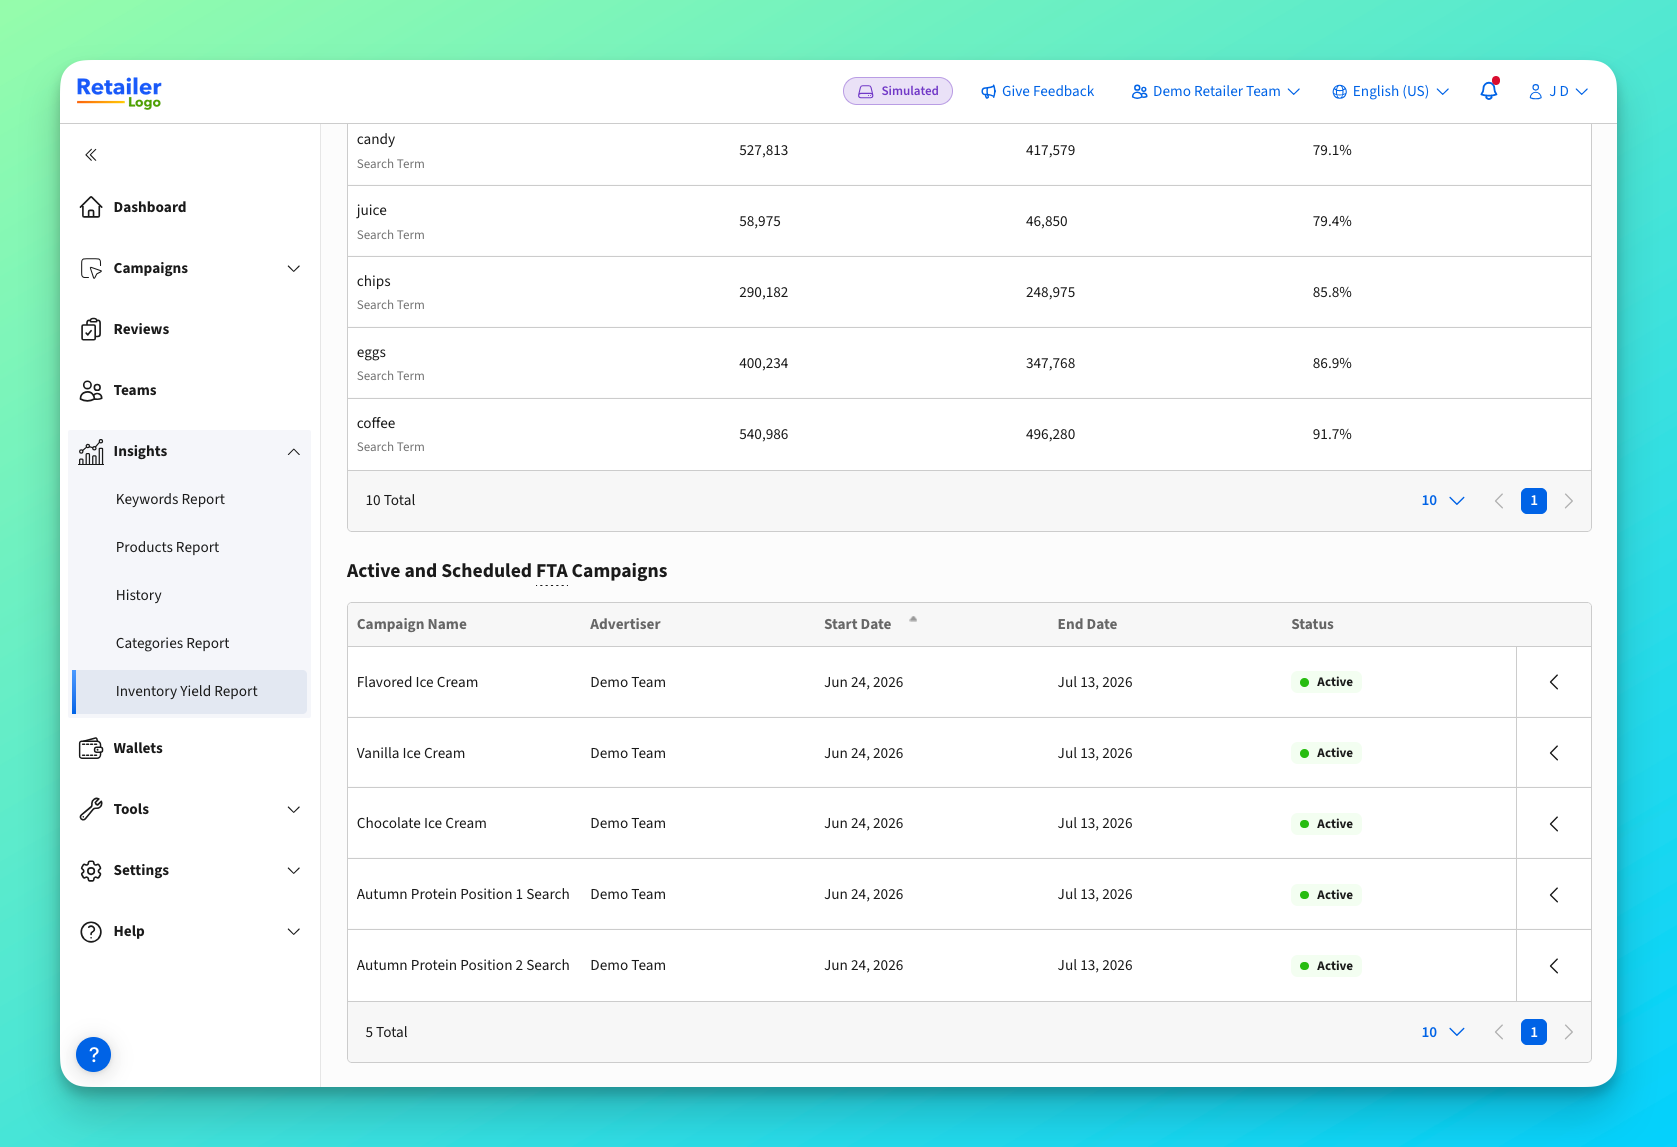Open rows-per-page dropdown under search terms table
The height and width of the screenshot is (1147, 1677).
(x=1442, y=500)
